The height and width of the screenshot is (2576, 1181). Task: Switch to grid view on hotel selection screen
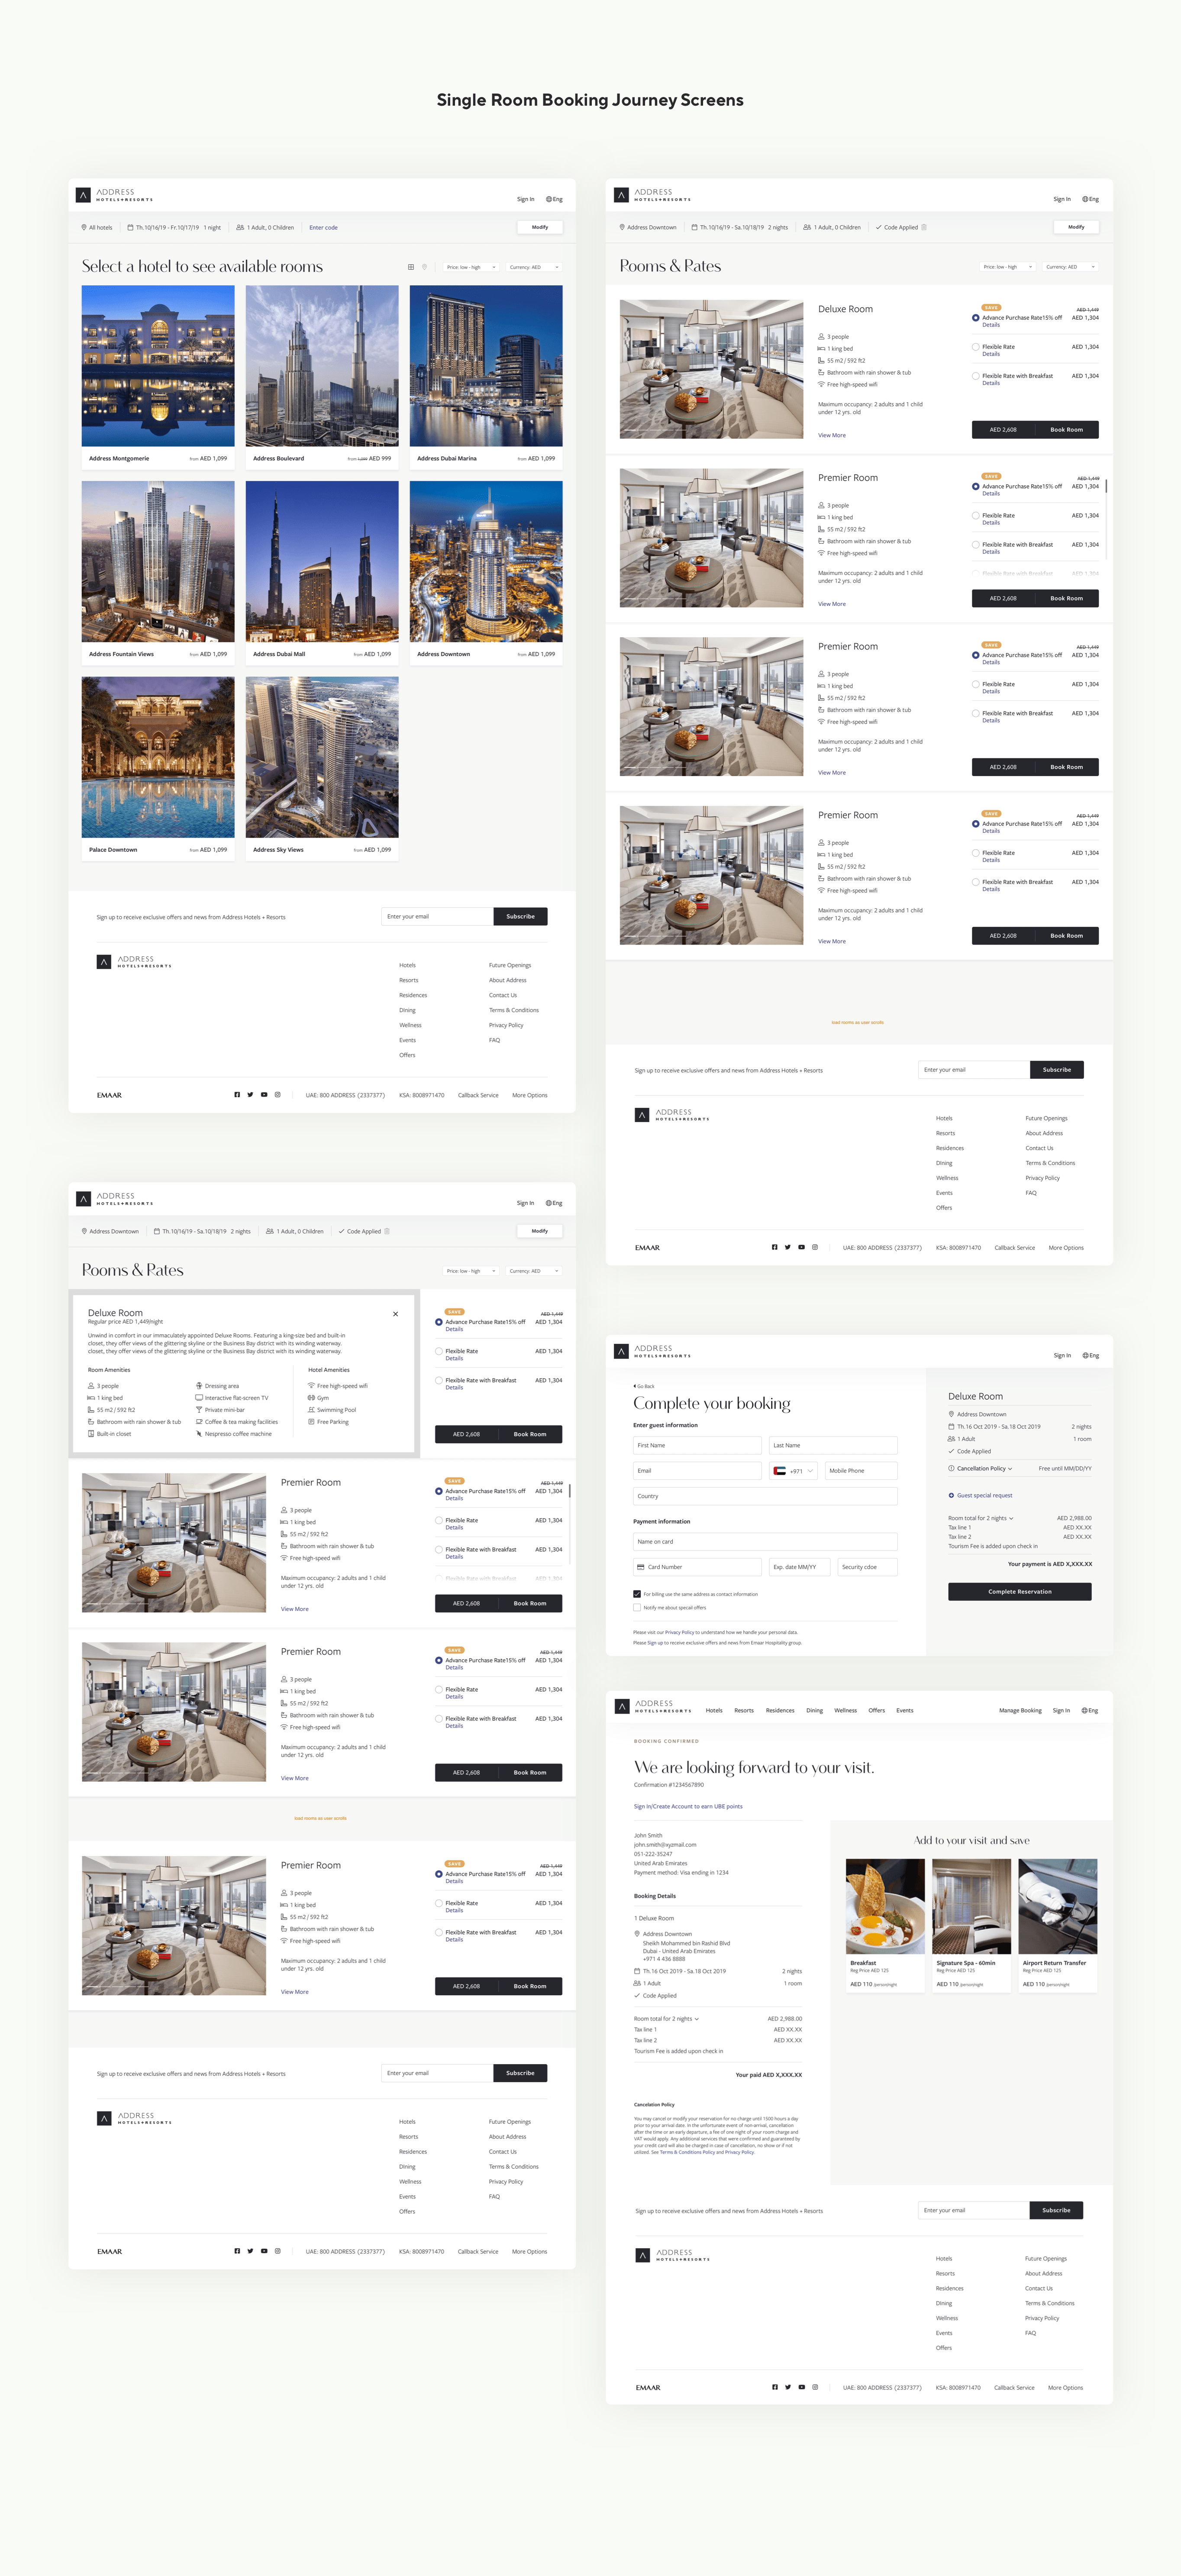coord(410,267)
